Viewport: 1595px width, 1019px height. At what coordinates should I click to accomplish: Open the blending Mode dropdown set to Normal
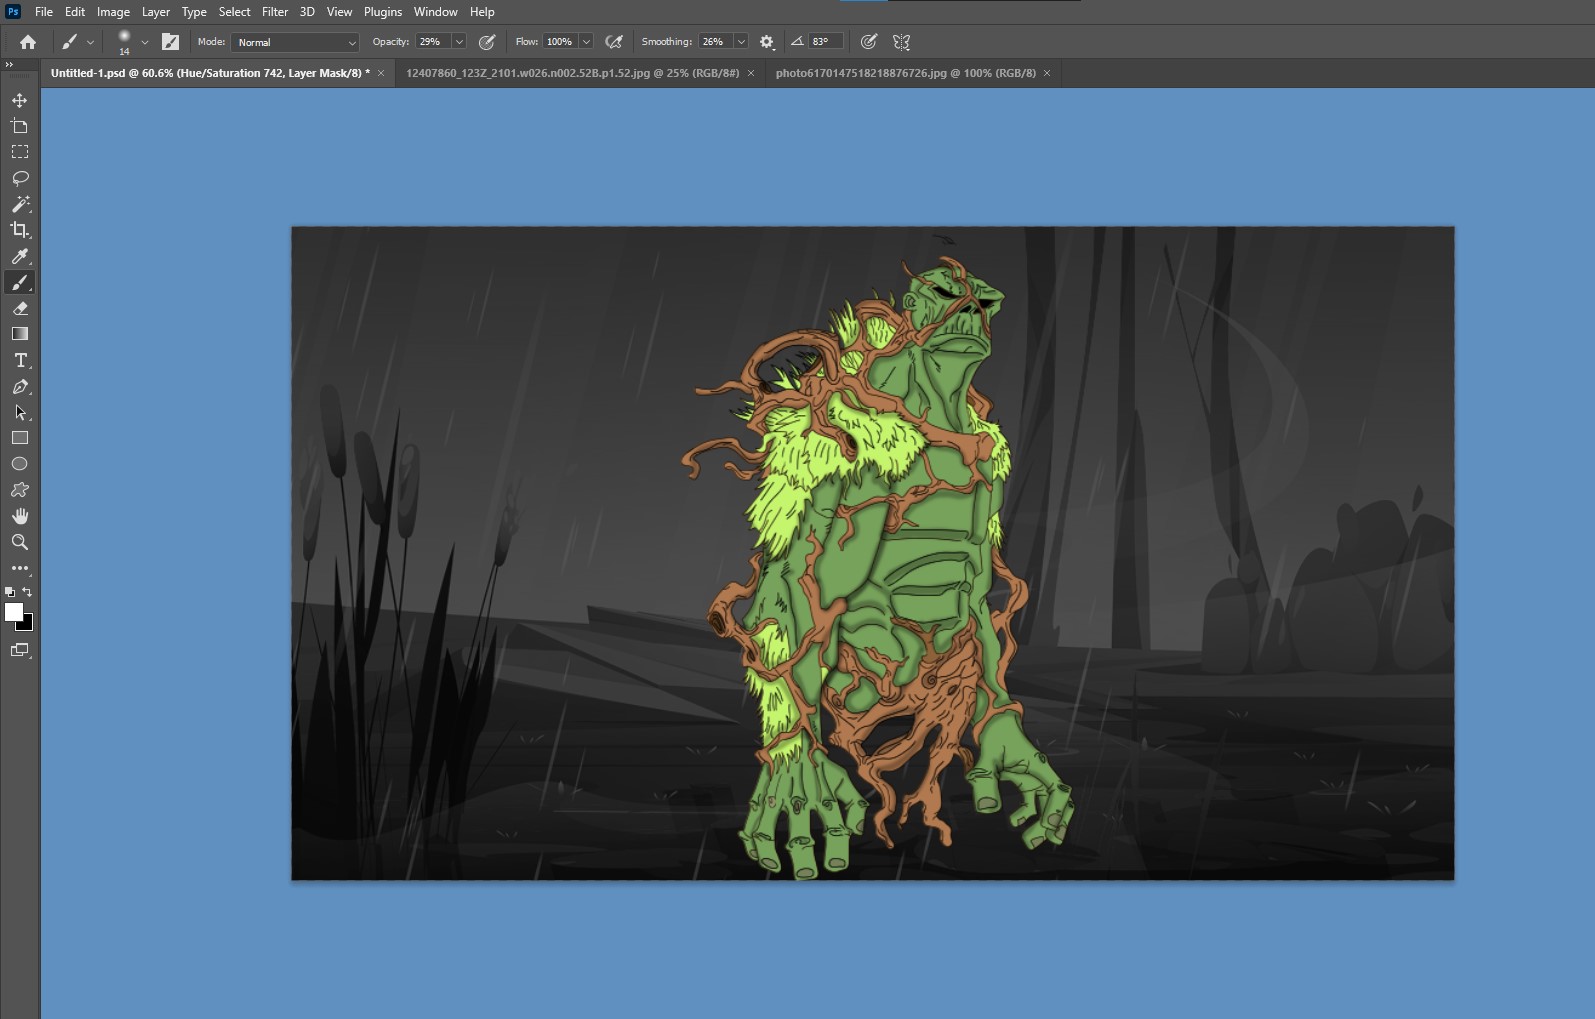pyautogui.click(x=295, y=42)
